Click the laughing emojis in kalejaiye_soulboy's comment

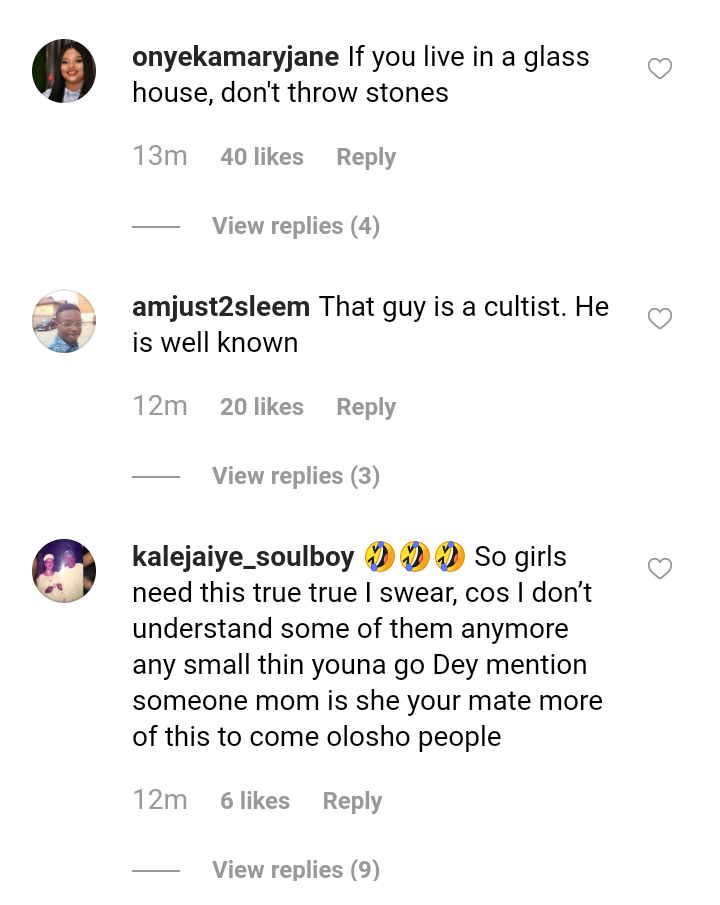click(414, 555)
